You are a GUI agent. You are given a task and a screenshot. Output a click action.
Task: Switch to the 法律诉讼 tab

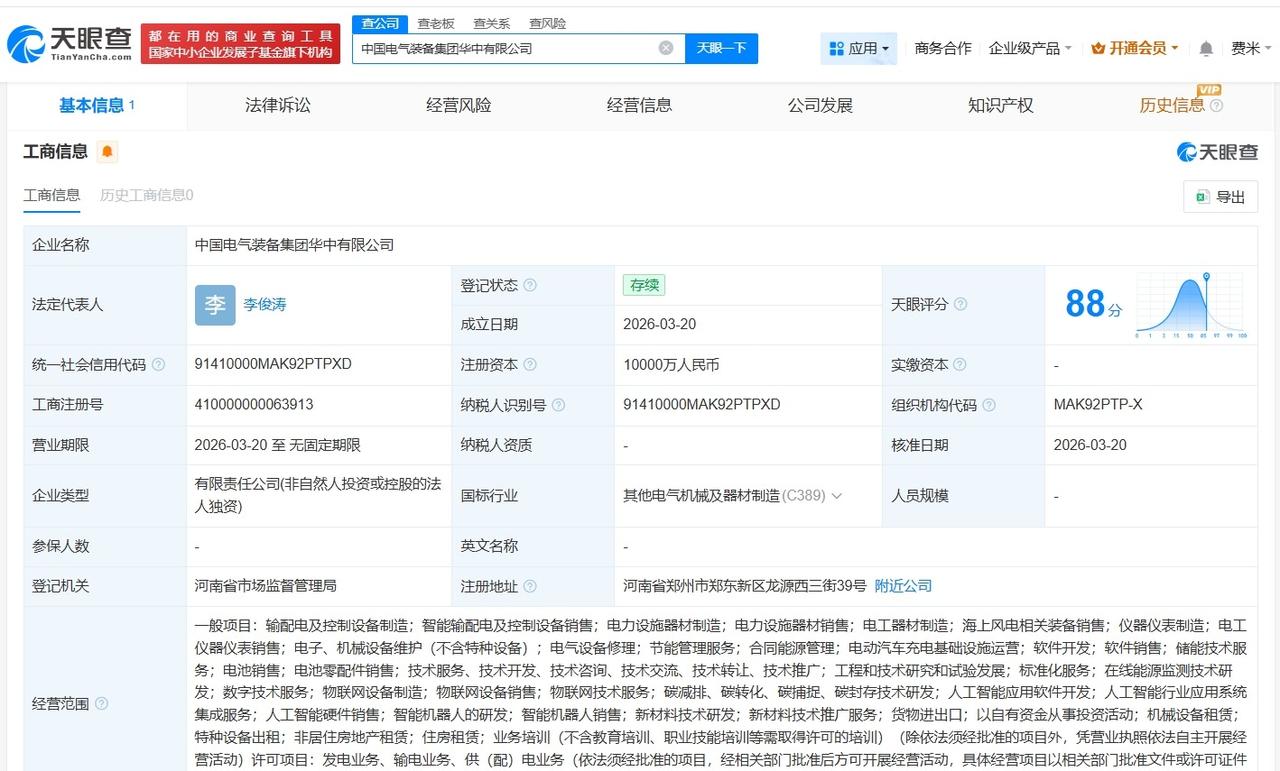[278, 105]
